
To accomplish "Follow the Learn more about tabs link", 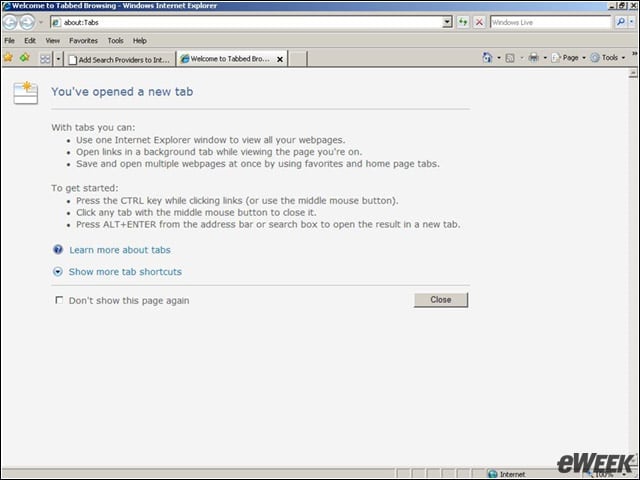I will click(120, 250).
